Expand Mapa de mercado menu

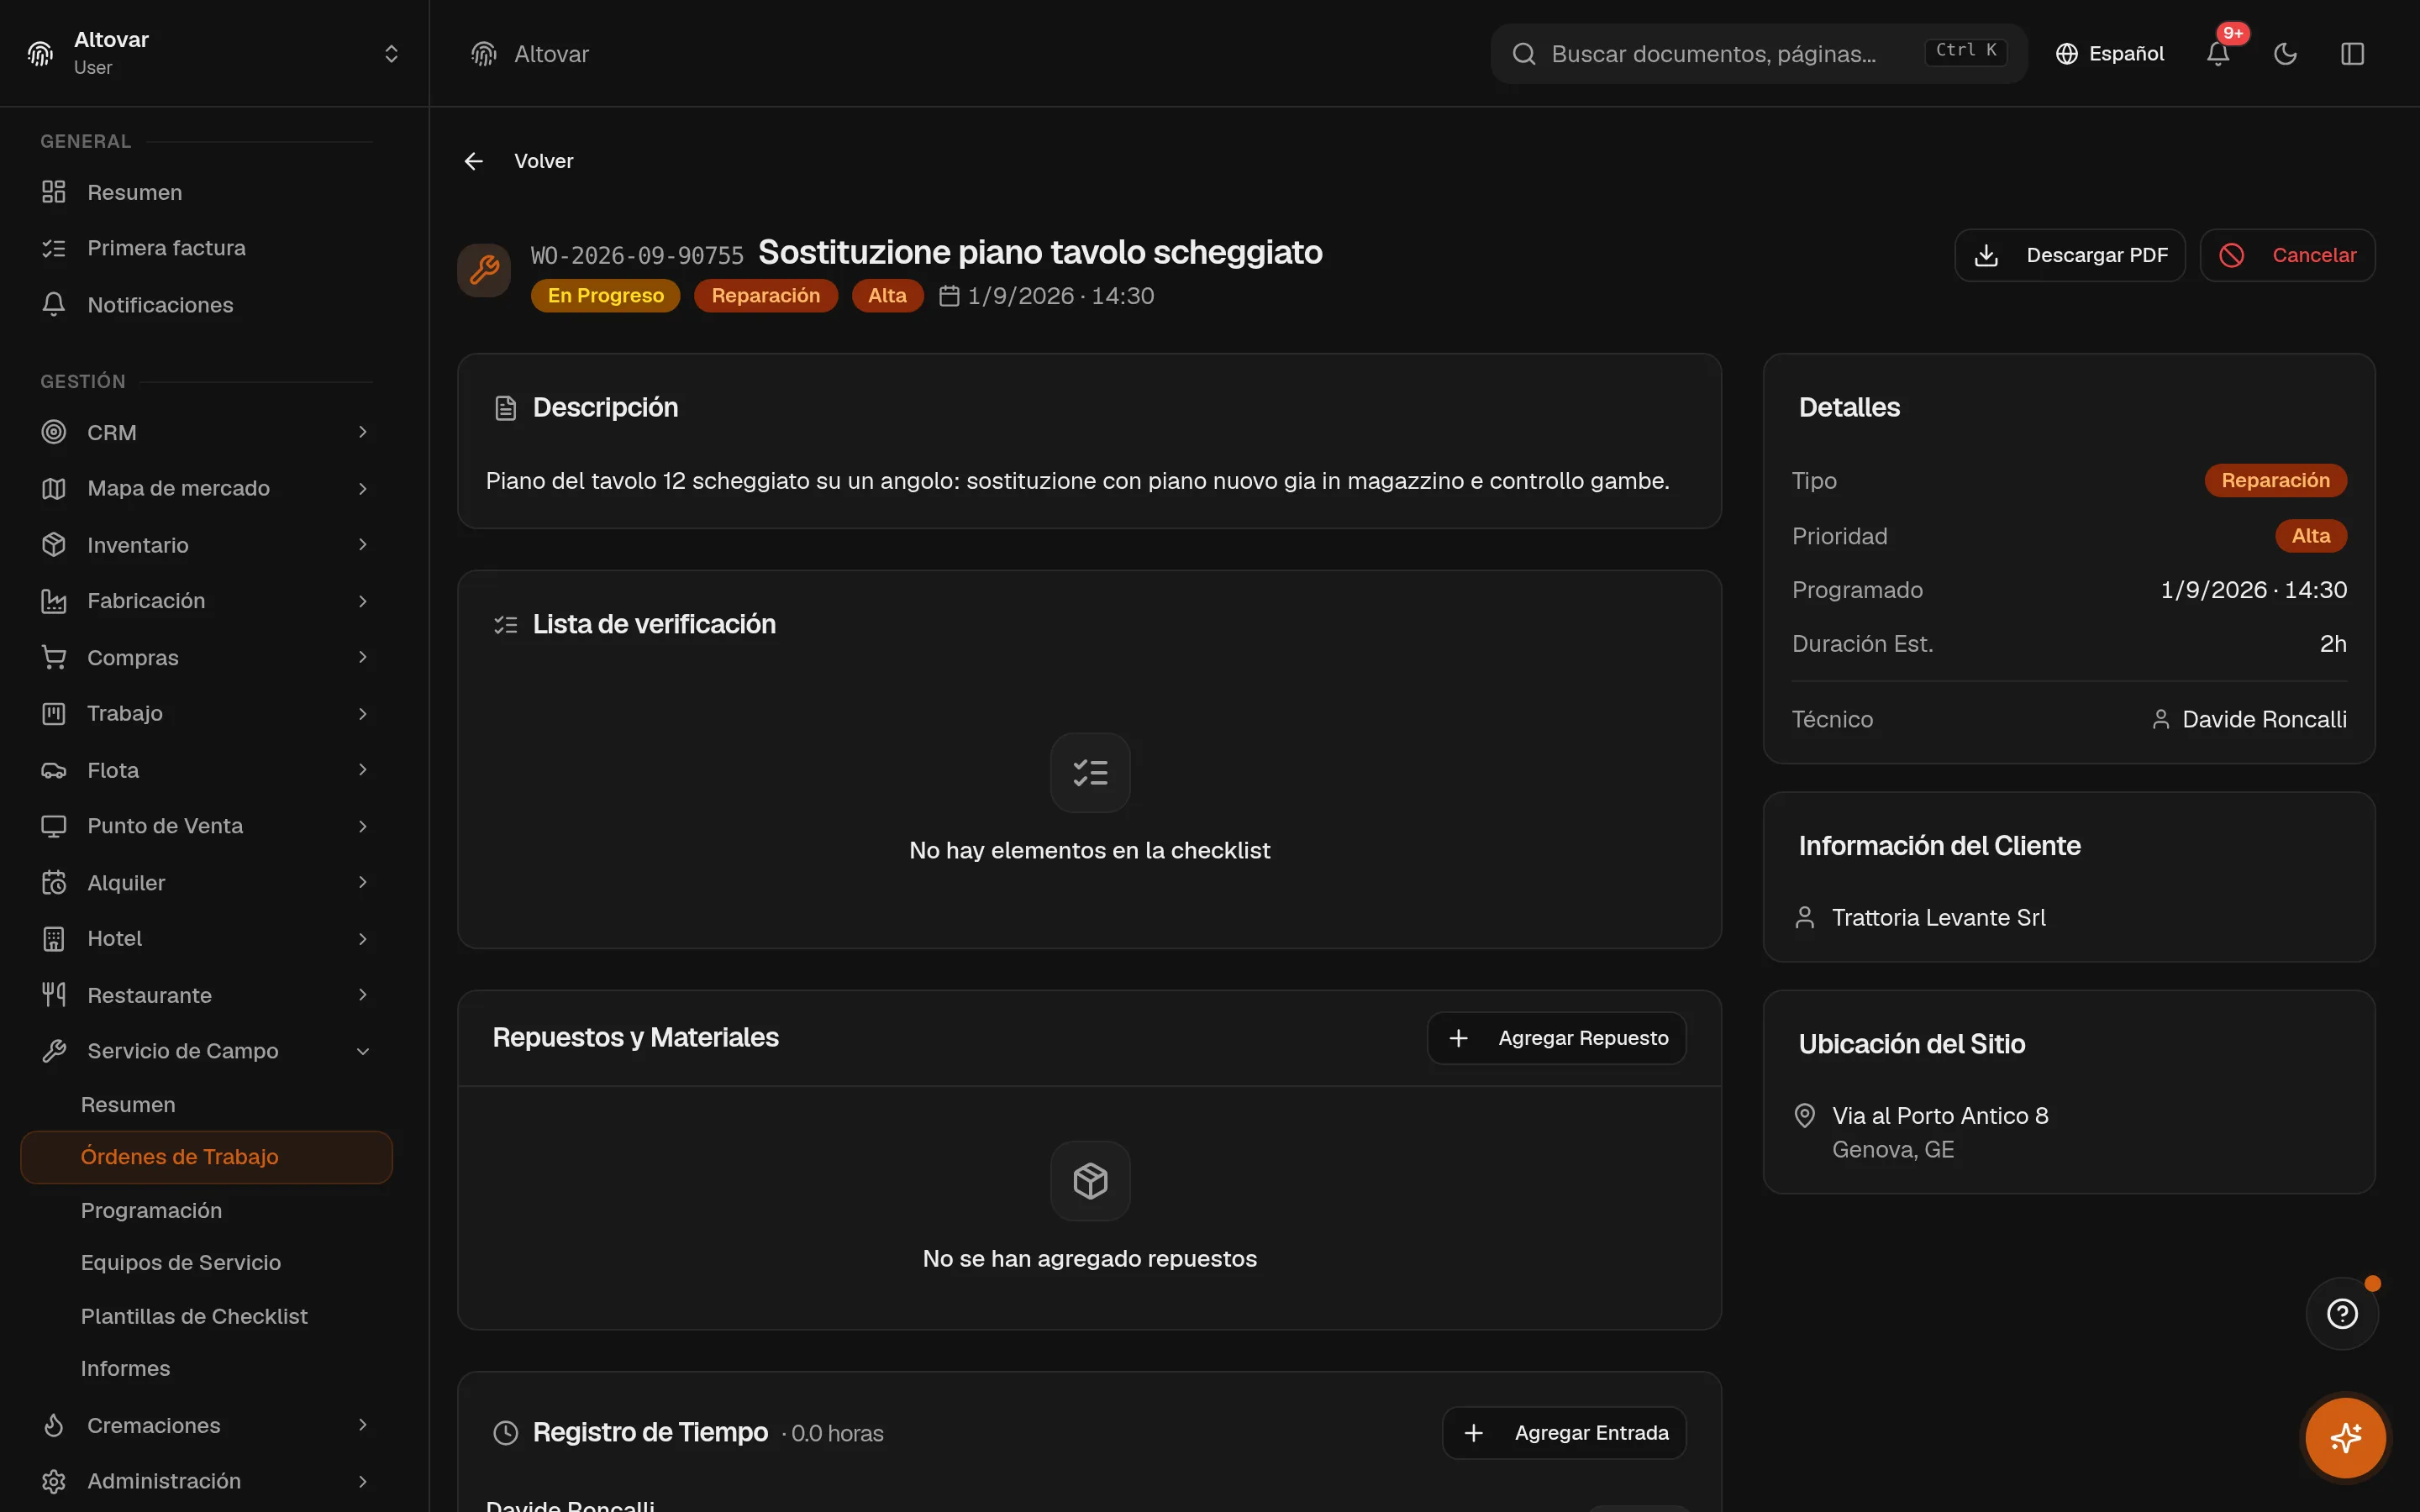coord(206,489)
